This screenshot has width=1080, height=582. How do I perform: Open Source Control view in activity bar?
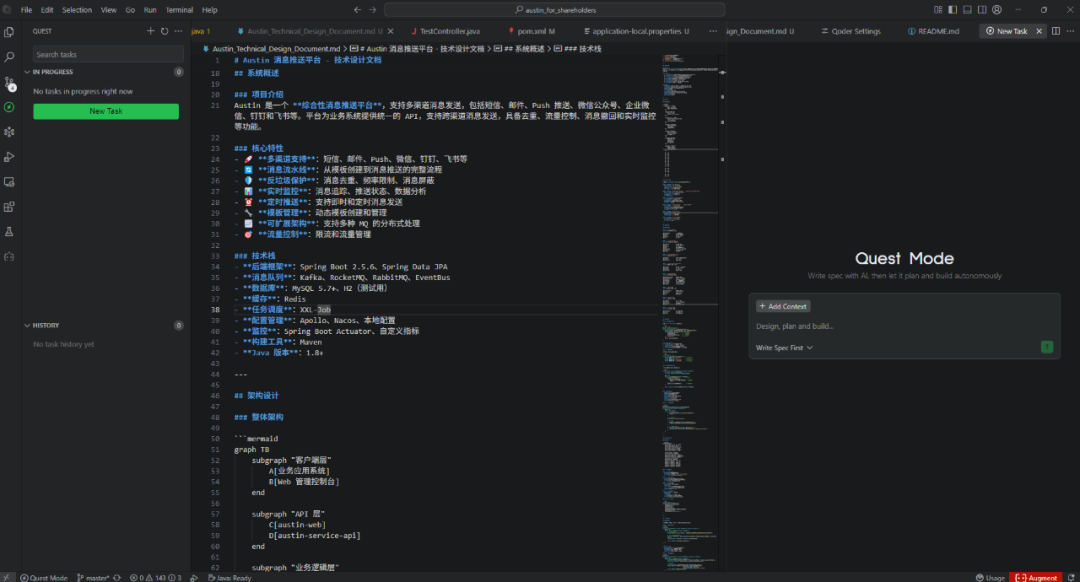9,83
